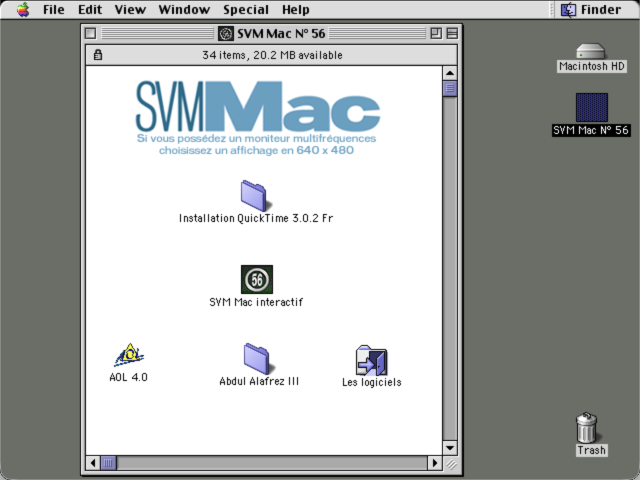This screenshot has width=640, height=480.
Task: Select the Trash icon
Action: pos(587,427)
